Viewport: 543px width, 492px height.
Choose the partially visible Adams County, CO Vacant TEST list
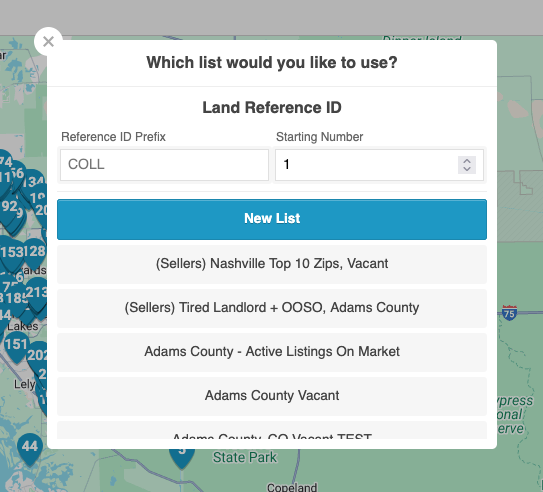[272, 430]
